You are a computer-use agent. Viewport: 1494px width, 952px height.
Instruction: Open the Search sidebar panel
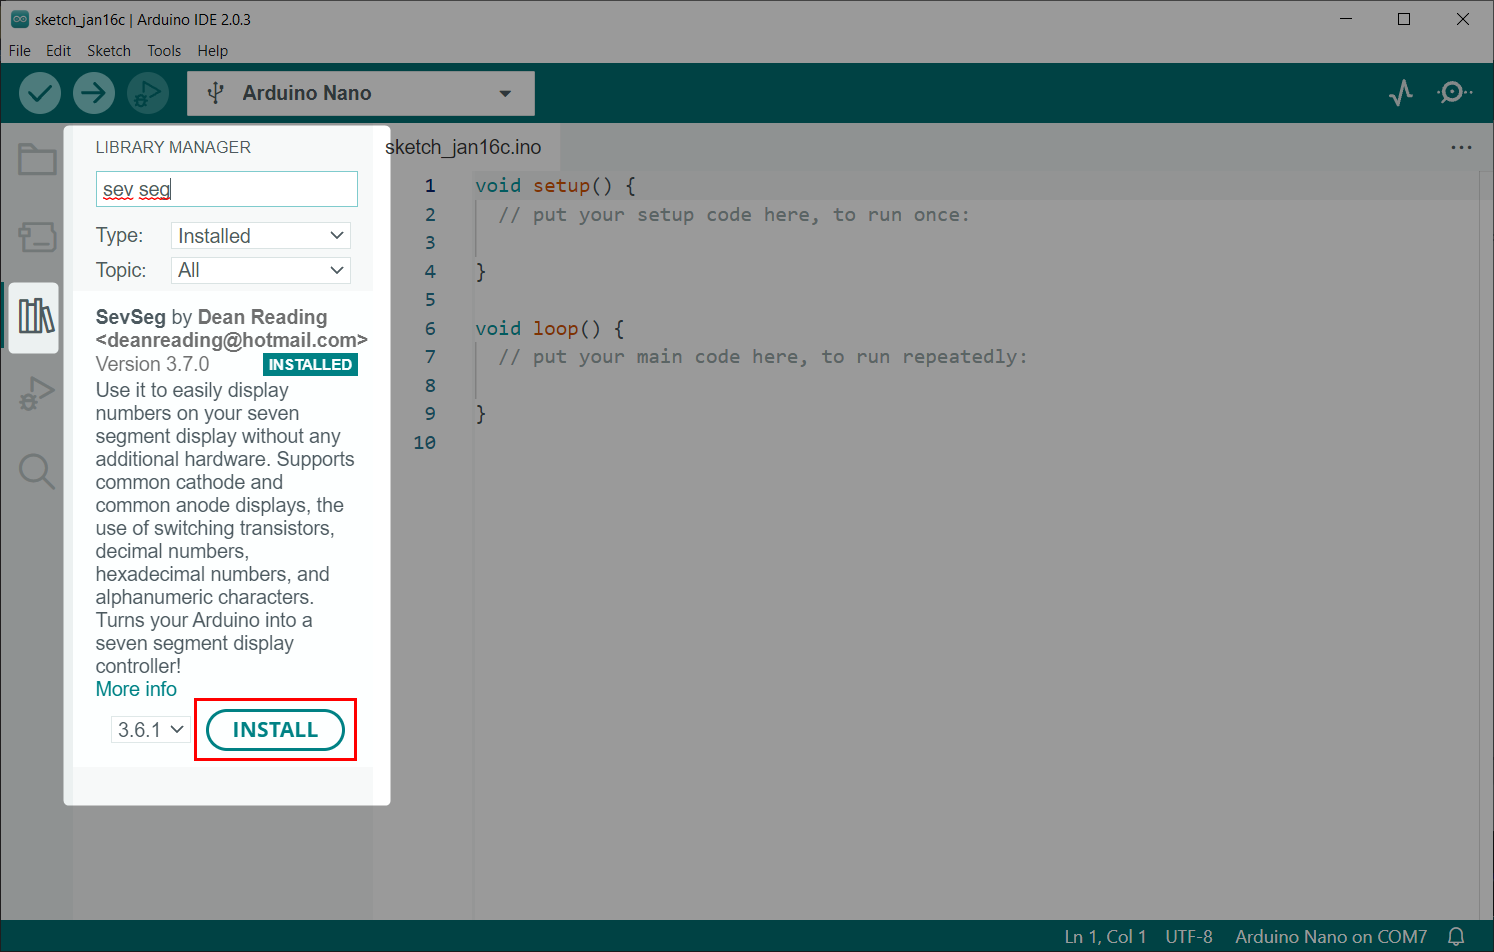tap(37, 471)
